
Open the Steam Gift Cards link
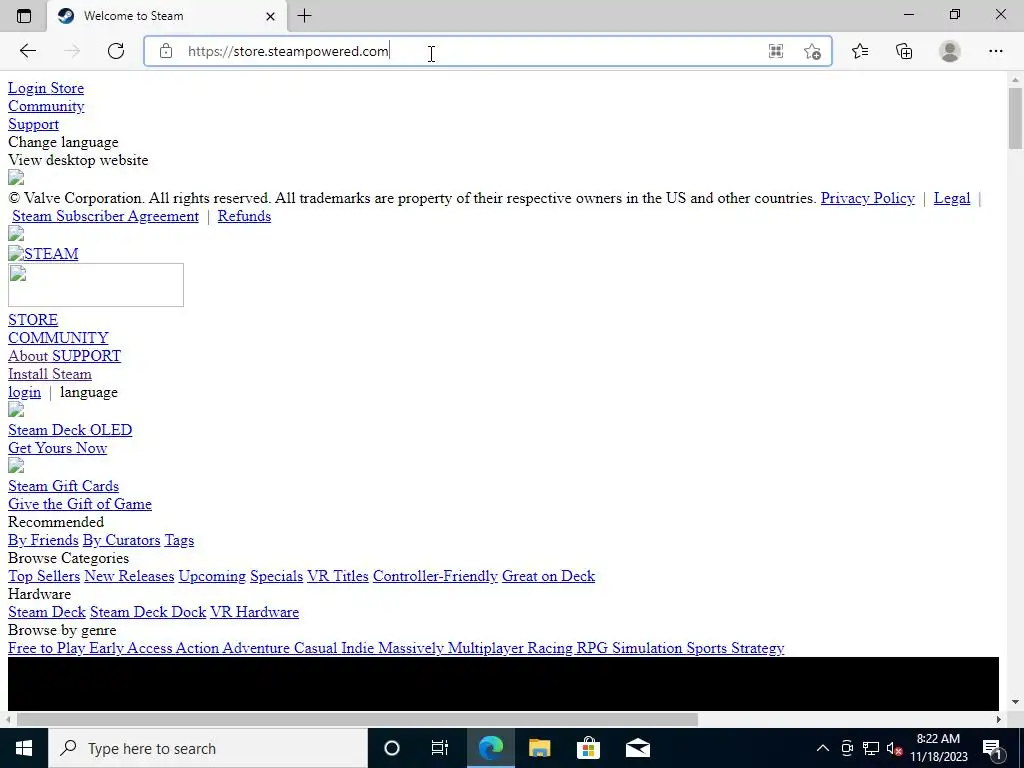click(63, 486)
